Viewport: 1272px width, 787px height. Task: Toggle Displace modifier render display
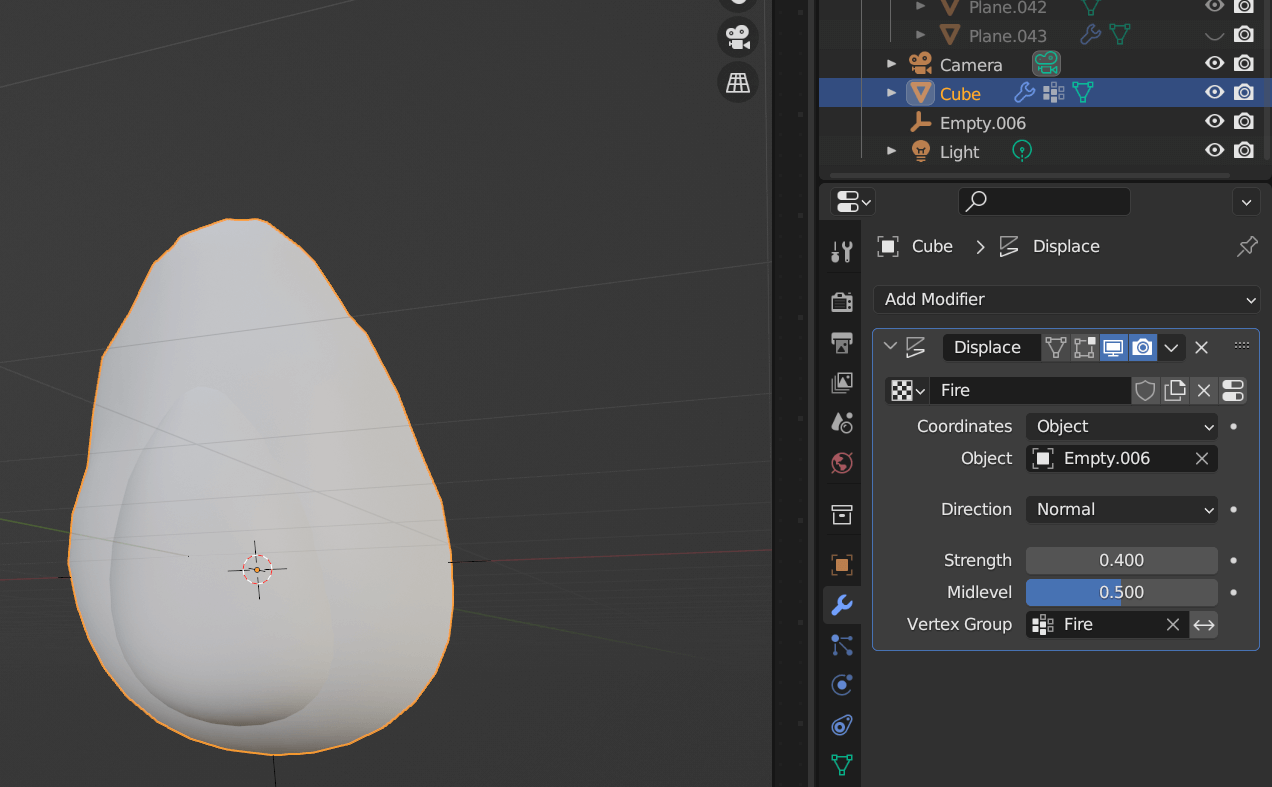click(x=1142, y=347)
